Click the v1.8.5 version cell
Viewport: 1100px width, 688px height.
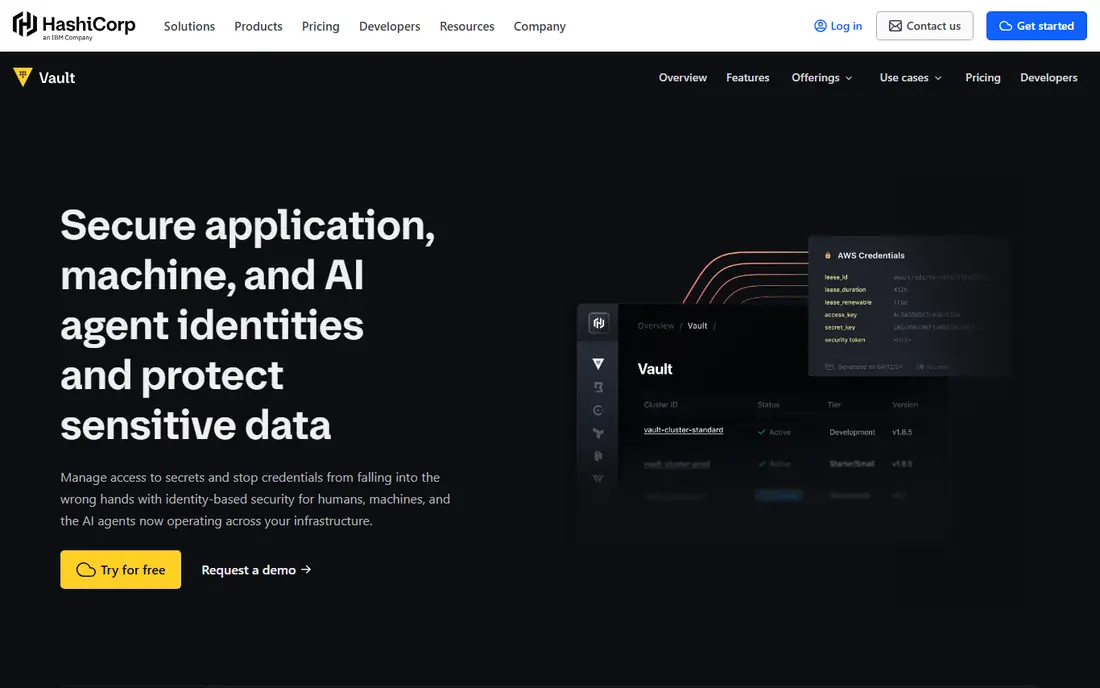click(x=902, y=432)
